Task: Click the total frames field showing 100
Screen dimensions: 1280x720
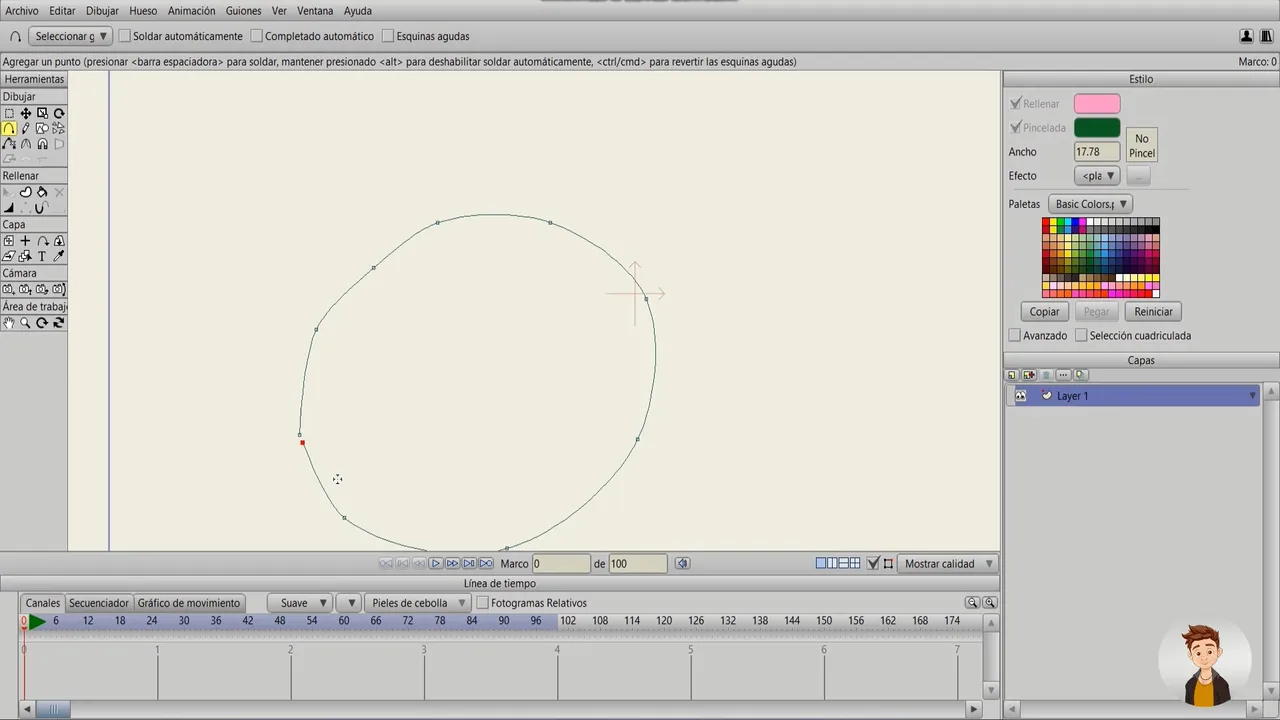Action: tap(638, 564)
